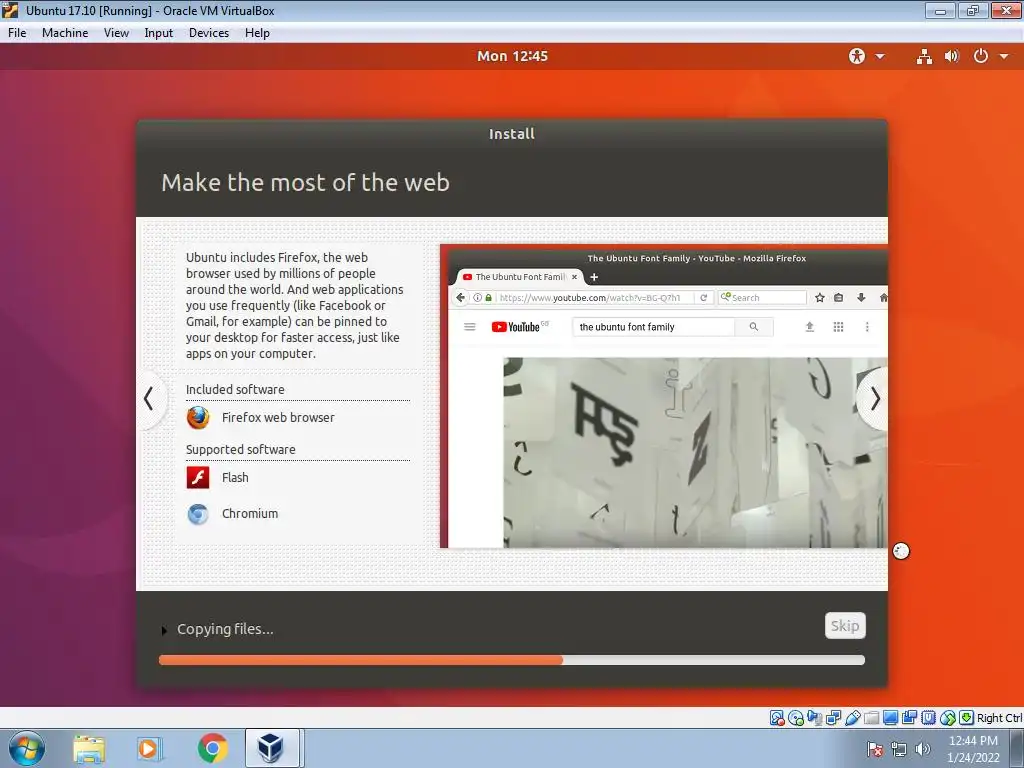1024x768 pixels.
Task: Click the Firefox back arrow
Action: point(460,298)
